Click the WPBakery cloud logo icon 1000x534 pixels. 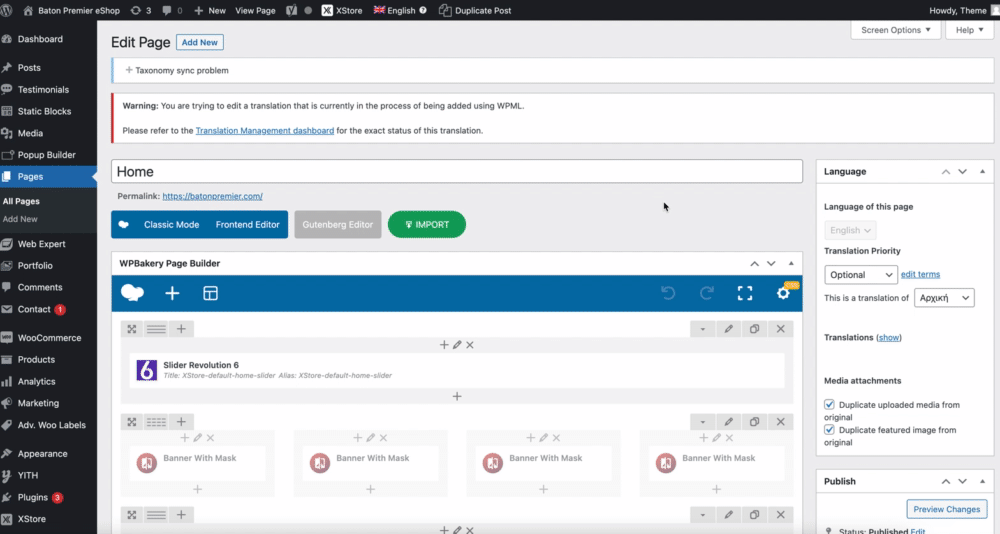coord(132,293)
